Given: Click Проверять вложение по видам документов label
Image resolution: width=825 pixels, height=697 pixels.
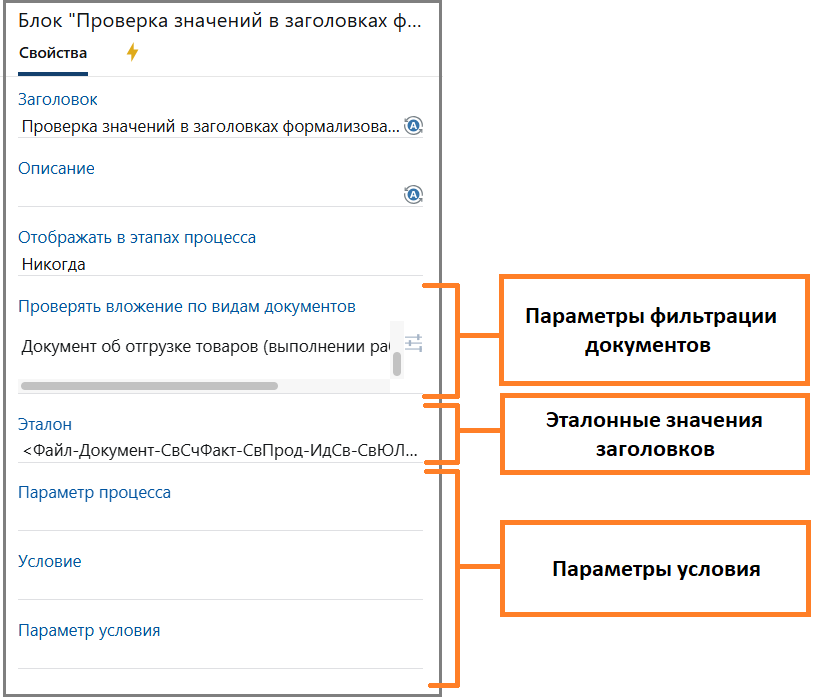Looking at the screenshot, I should click(187, 307).
